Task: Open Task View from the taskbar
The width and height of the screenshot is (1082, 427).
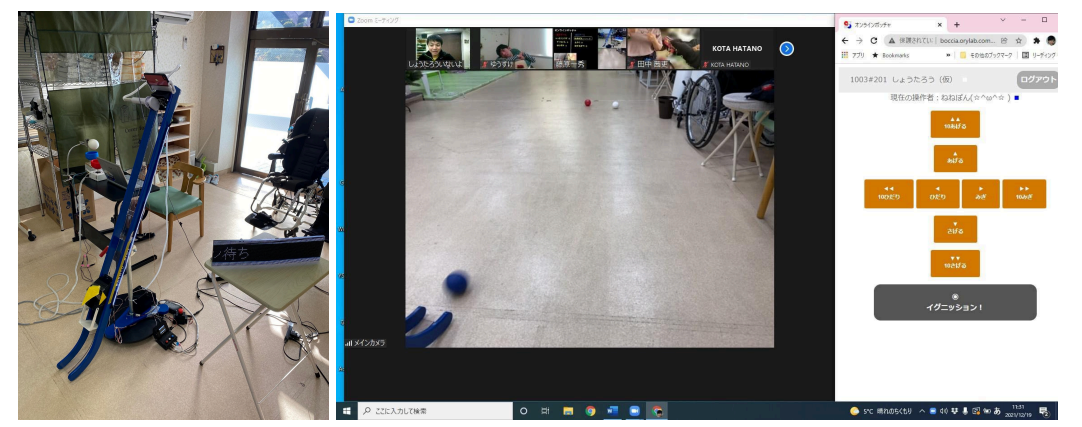Action: point(545,410)
